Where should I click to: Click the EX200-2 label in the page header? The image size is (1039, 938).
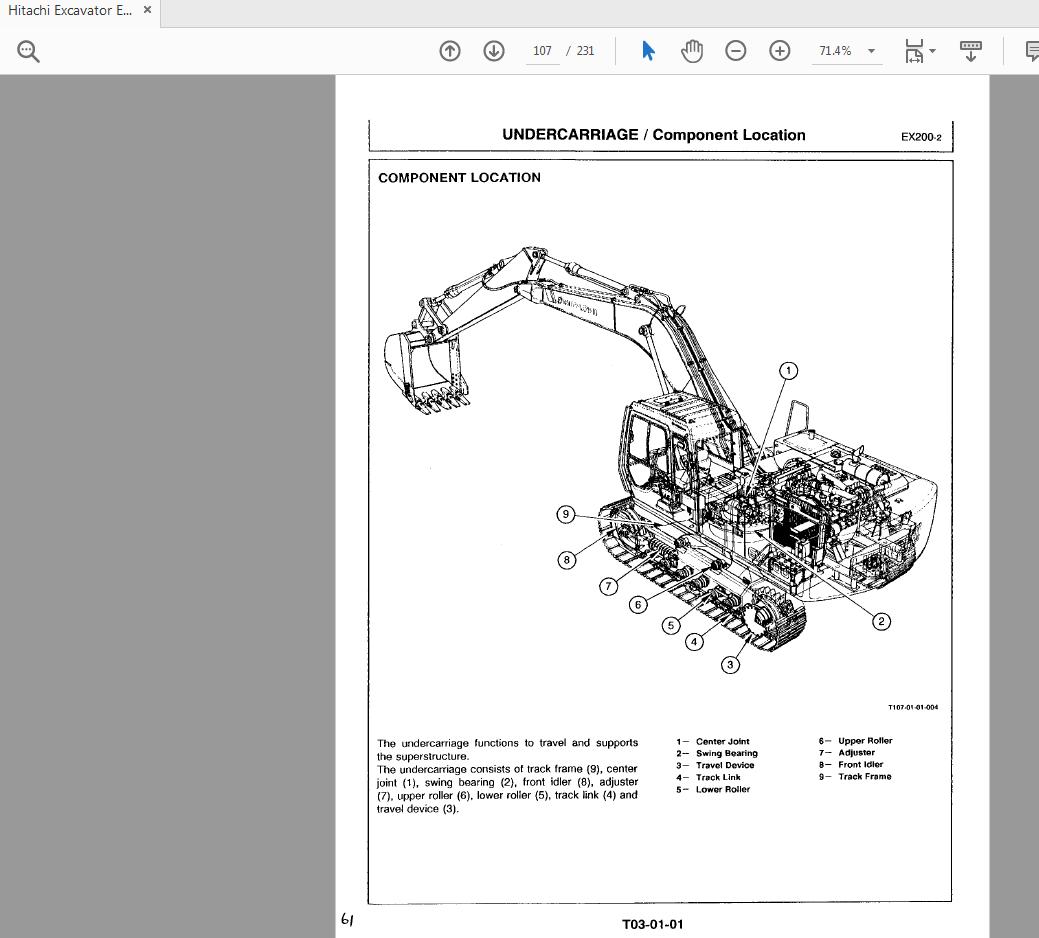tap(920, 136)
